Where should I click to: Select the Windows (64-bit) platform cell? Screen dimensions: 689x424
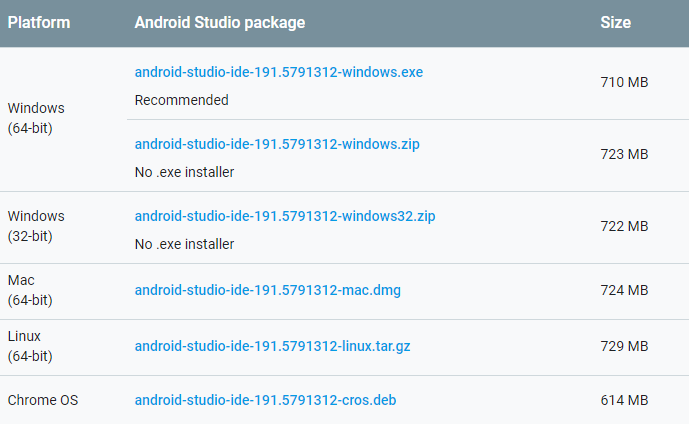point(36,118)
